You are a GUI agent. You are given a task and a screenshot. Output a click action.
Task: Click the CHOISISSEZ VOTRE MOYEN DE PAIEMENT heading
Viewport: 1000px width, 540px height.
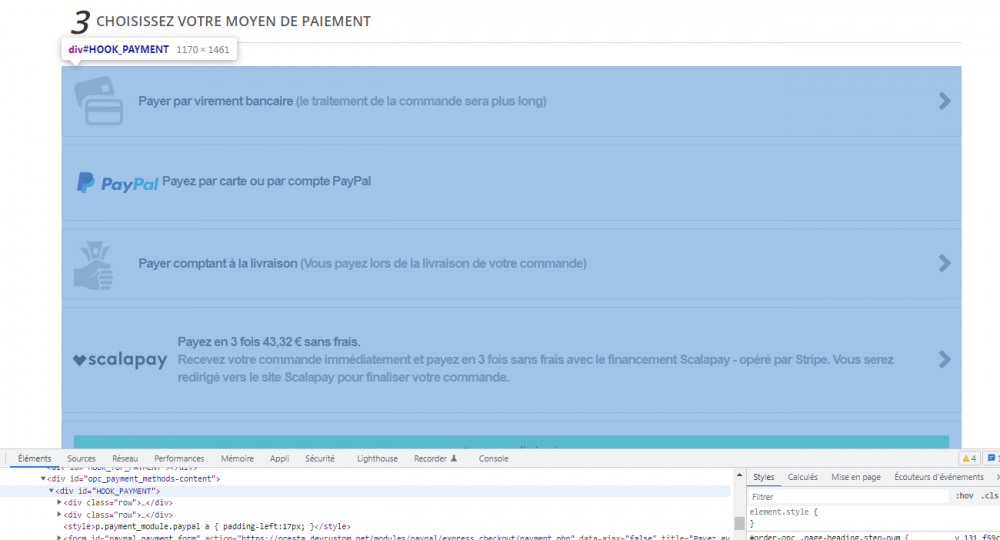click(233, 21)
